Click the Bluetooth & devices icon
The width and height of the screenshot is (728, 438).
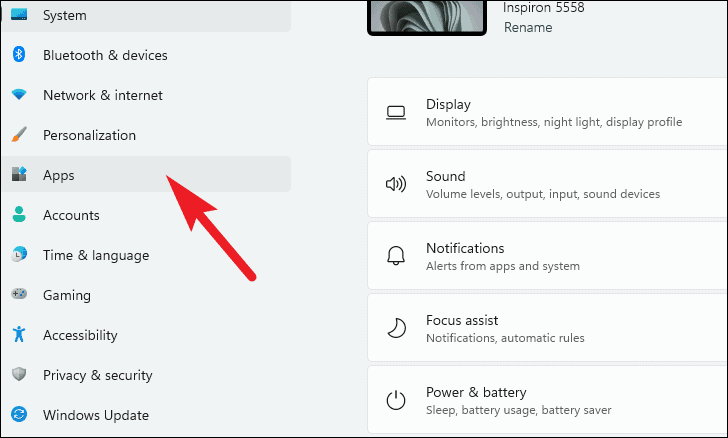(x=19, y=55)
